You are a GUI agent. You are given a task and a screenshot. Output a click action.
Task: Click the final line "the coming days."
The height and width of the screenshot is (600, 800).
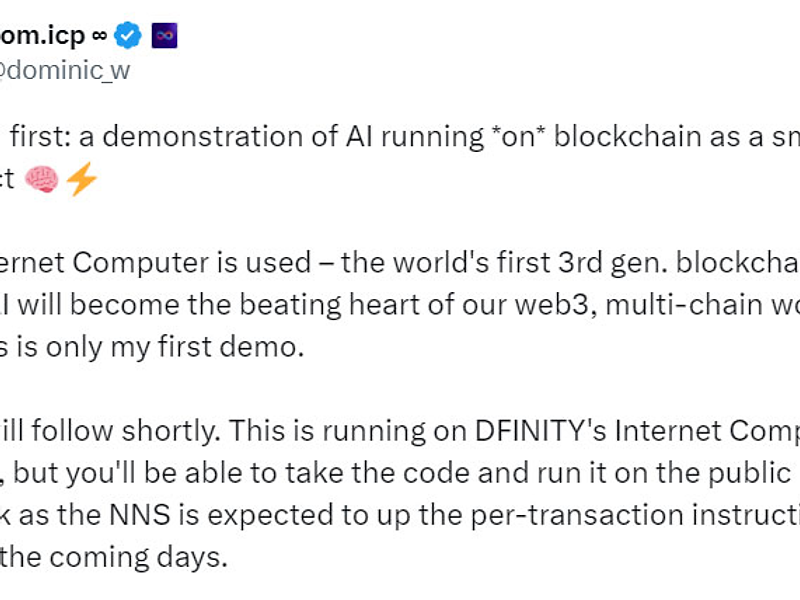pyautogui.click(x=113, y=557)
